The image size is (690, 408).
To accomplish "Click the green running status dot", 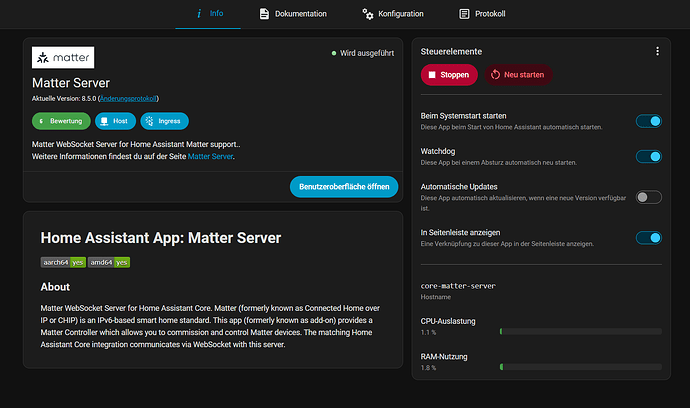I will tap(334, 53).
